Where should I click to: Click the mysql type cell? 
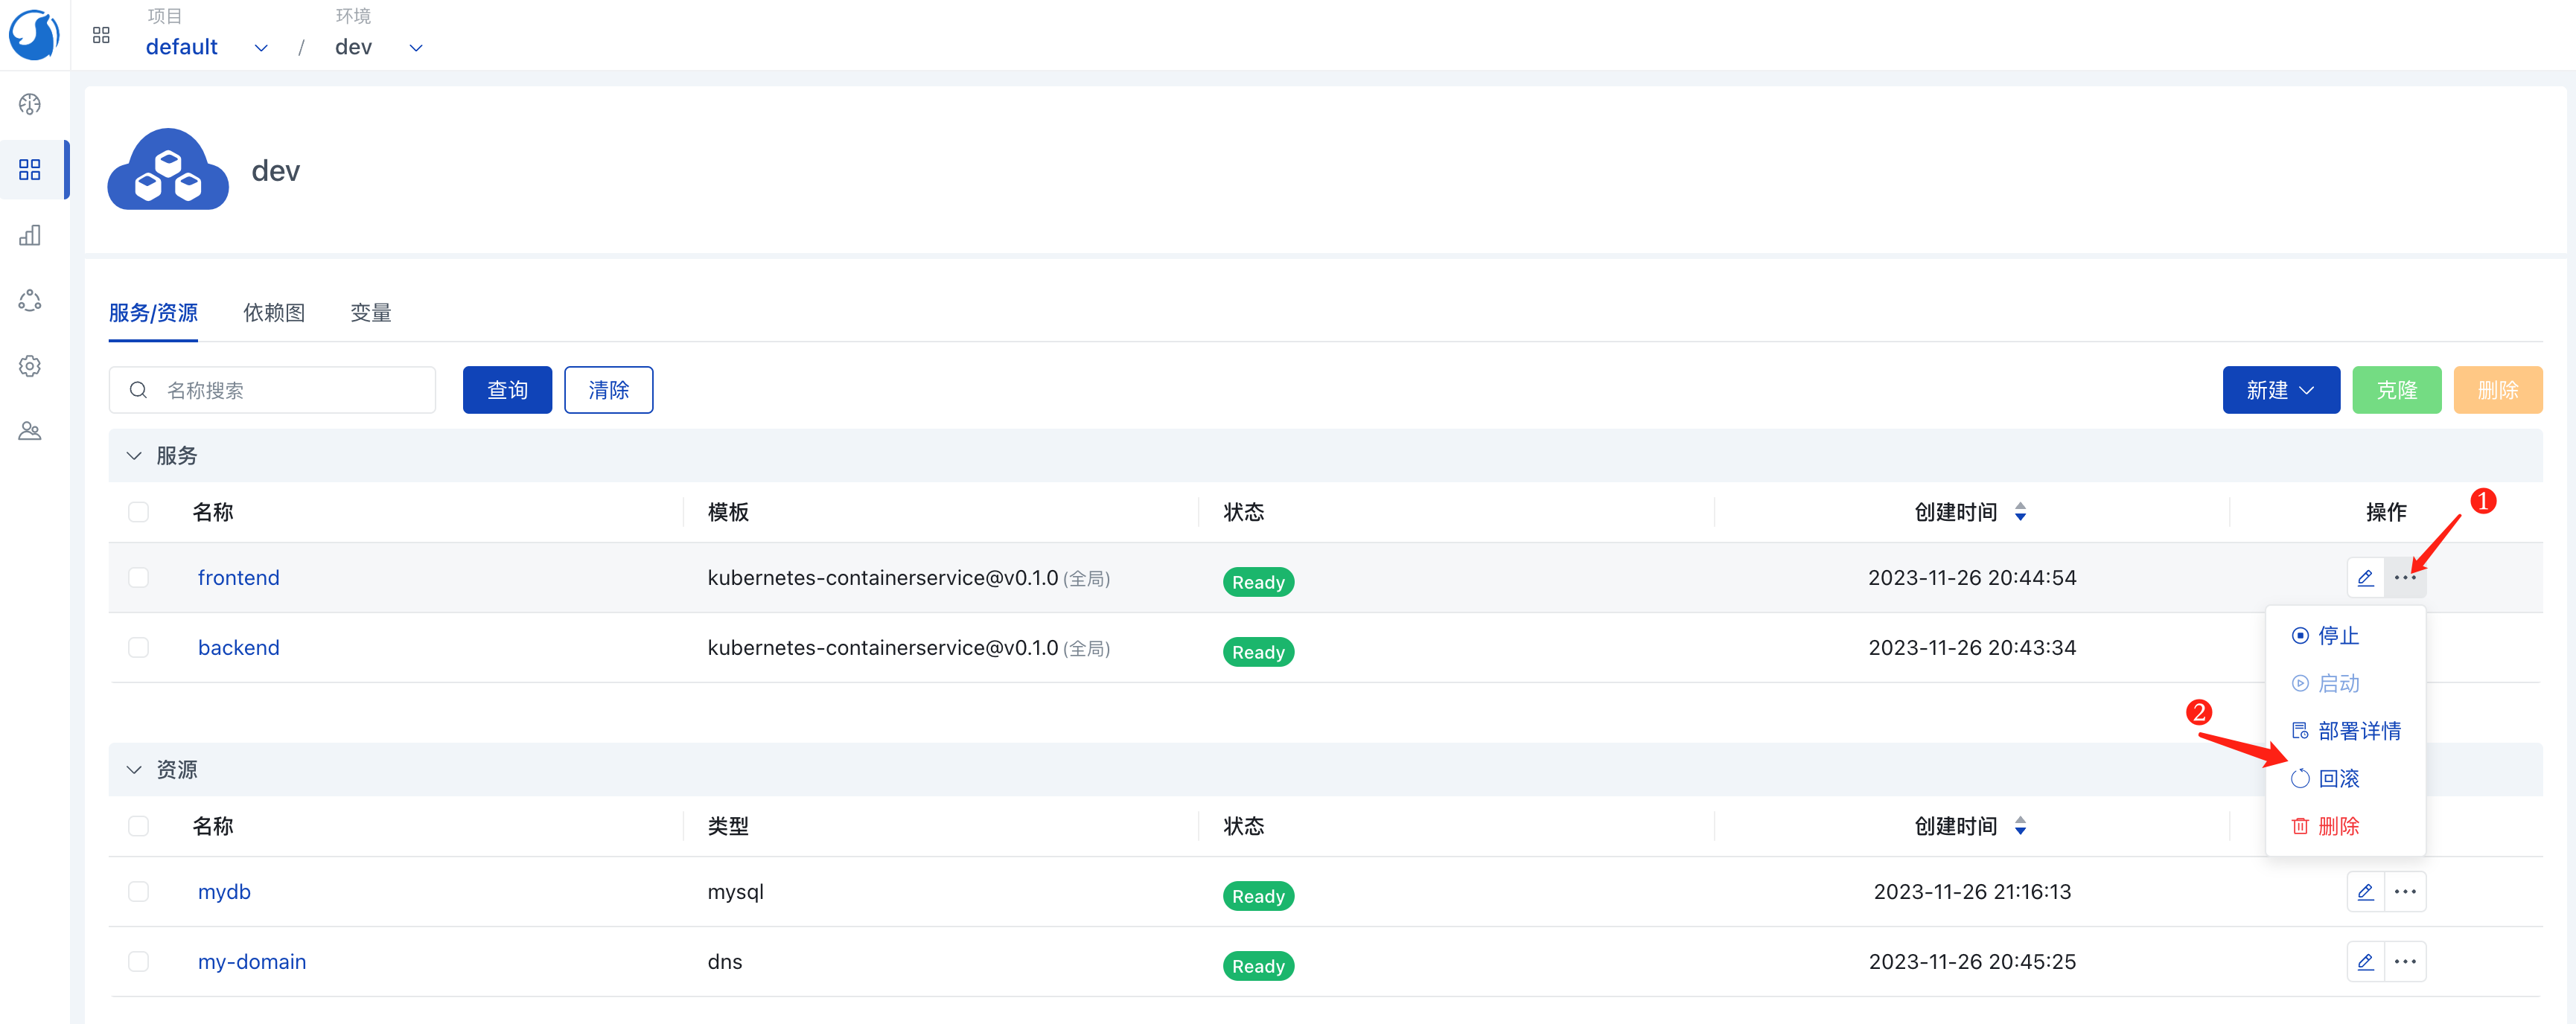click(x=735, y=892)
